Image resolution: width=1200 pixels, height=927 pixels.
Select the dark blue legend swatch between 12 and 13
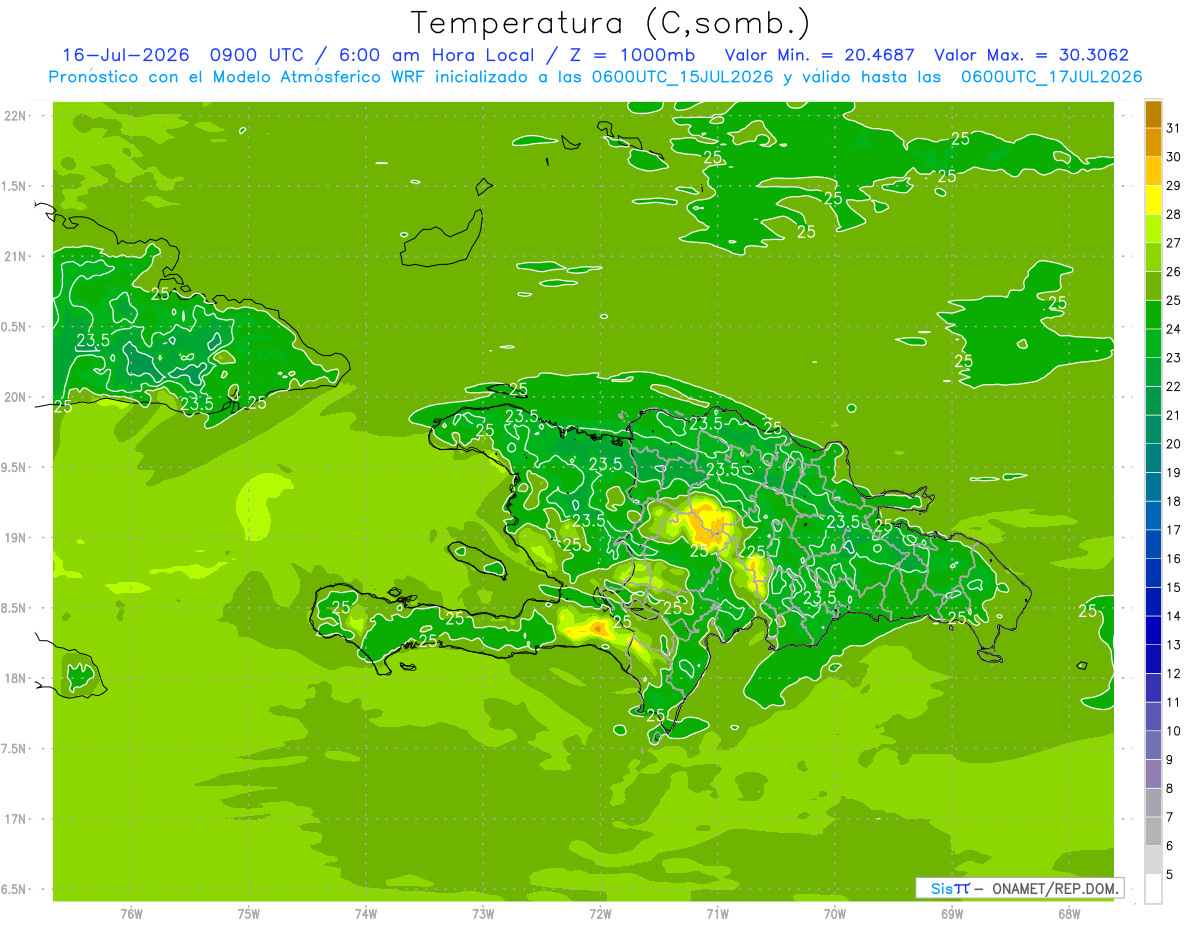coord(1153,660)
